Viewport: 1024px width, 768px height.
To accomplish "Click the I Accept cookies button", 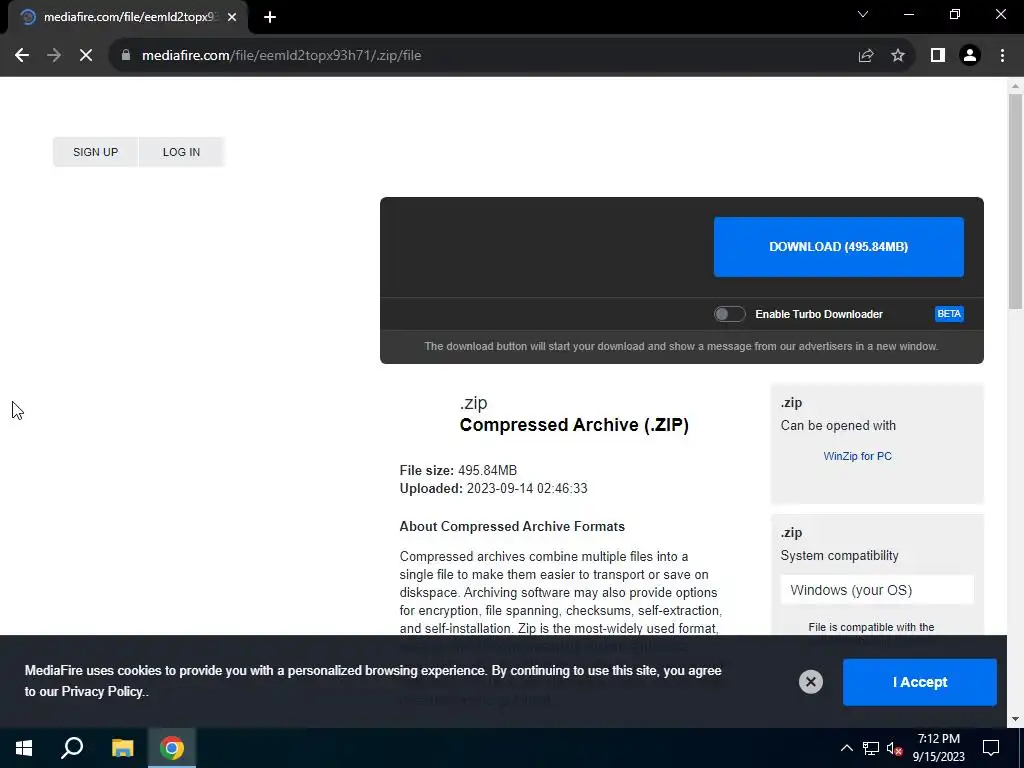I will click(920, 682).
